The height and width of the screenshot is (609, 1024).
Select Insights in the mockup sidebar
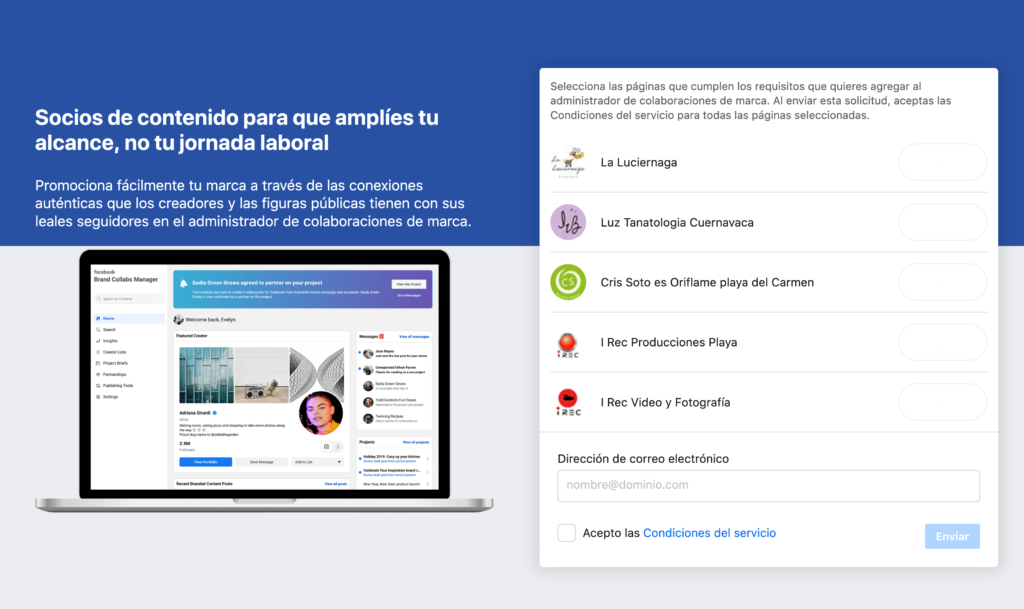coord(110,341)
